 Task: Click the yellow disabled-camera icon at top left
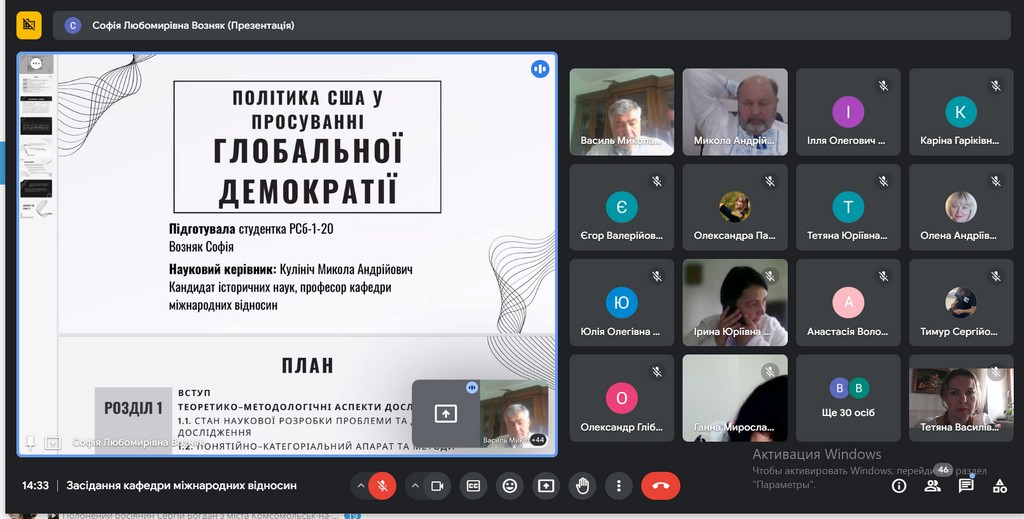coord(29,24)
